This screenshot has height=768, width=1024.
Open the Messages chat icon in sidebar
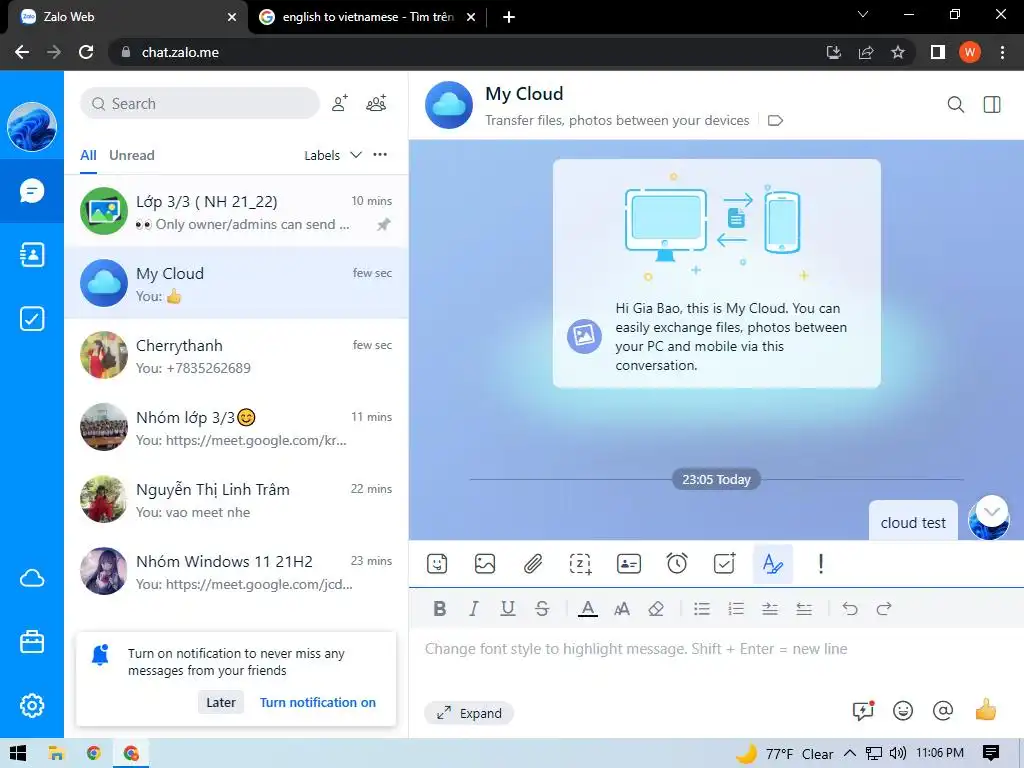click(x=32, y=191)
